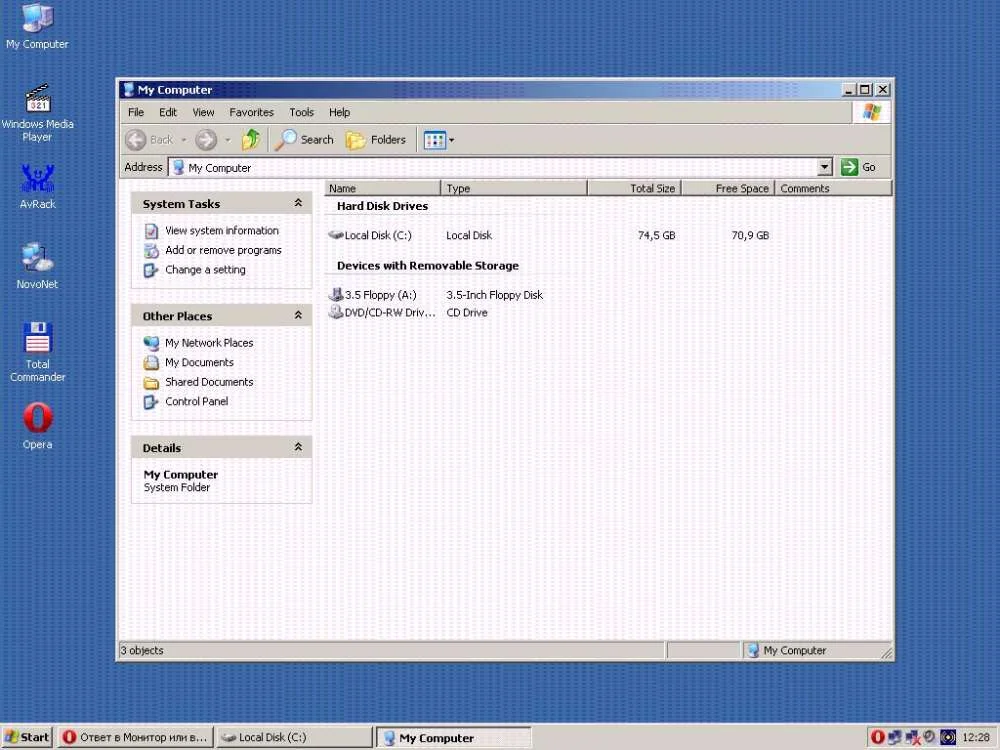1000x750 pixels.
Task: Click the 3.5-Inch Floppy Disk type text
Action: point(494,295)
